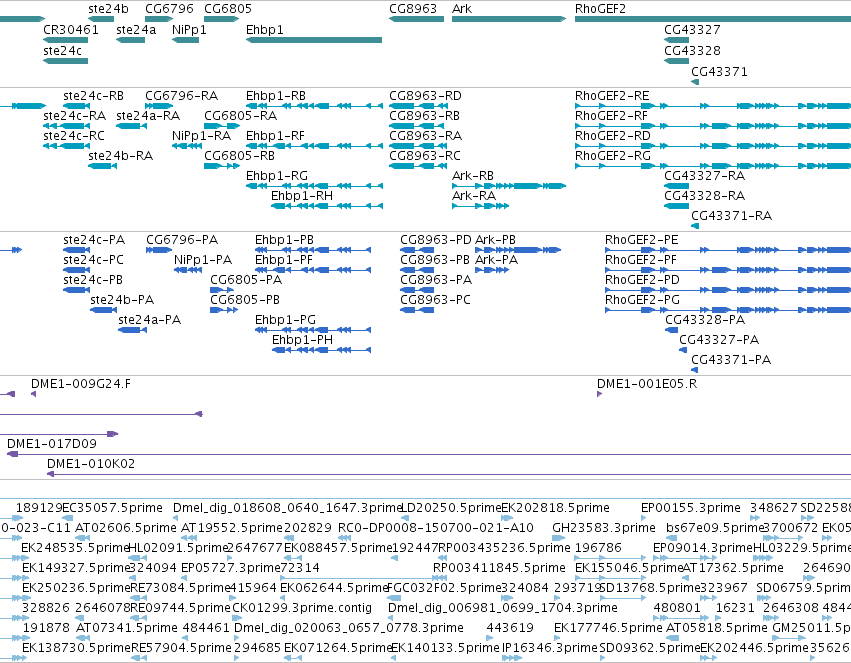Select protein NiPp1-PA
The width and height of the screenshot is (851, 663).
point(203,260)
